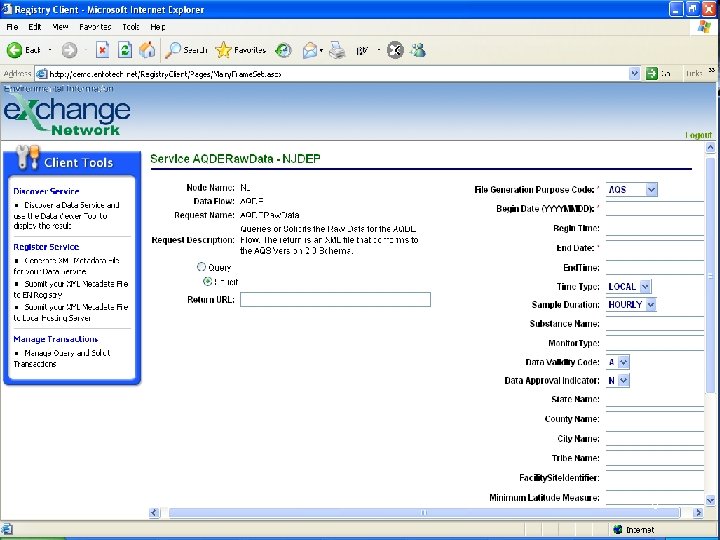
Task: Open the Favorites menu
Action: click(x=95, y=27)
